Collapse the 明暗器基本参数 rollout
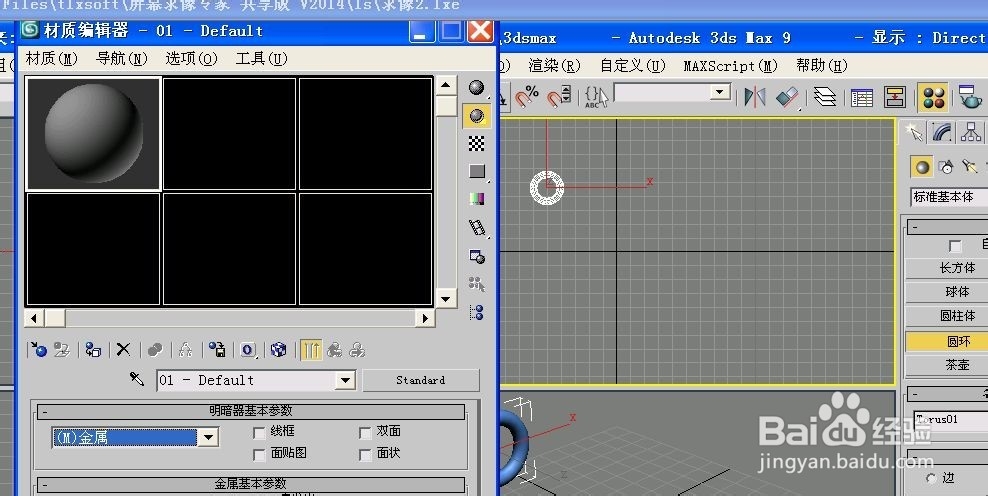The width and height of the screenshot is (988, 496). (x=251, y=411)
